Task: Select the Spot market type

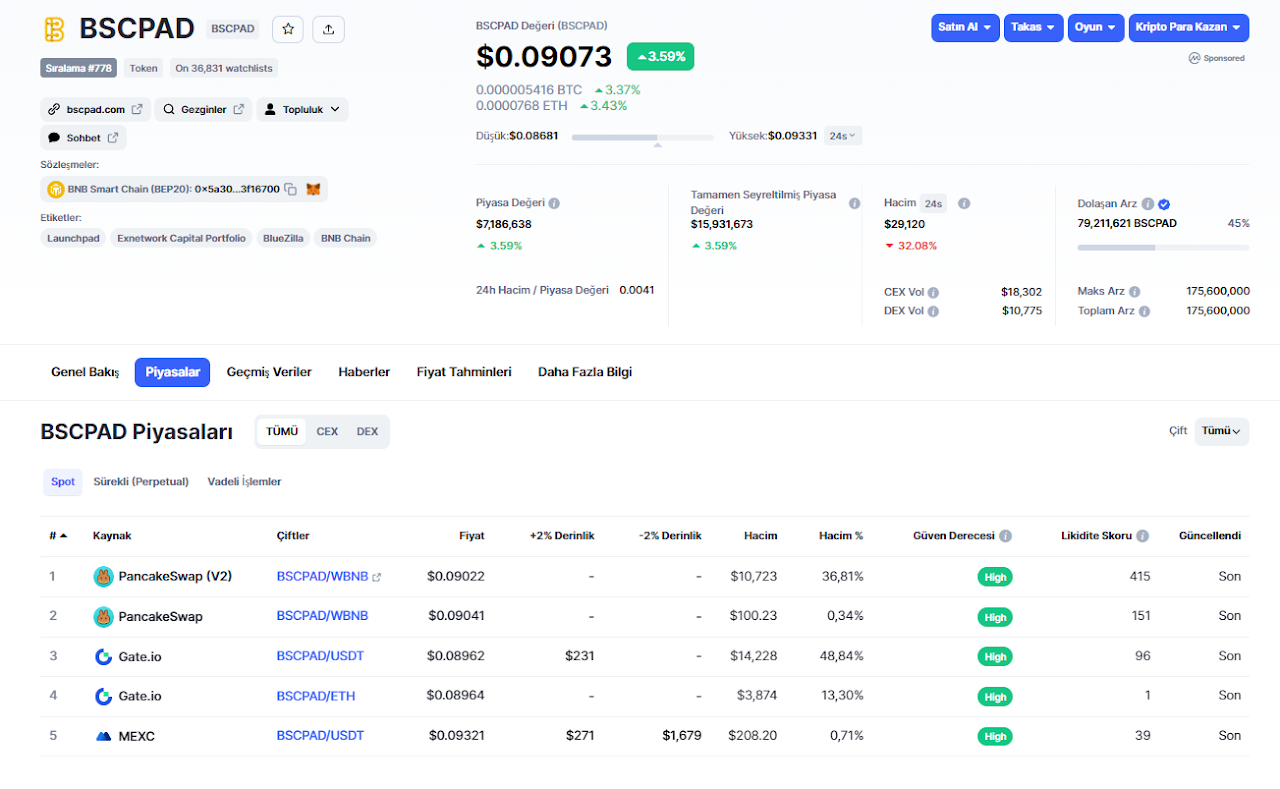Action: click(x=63, y=482)
